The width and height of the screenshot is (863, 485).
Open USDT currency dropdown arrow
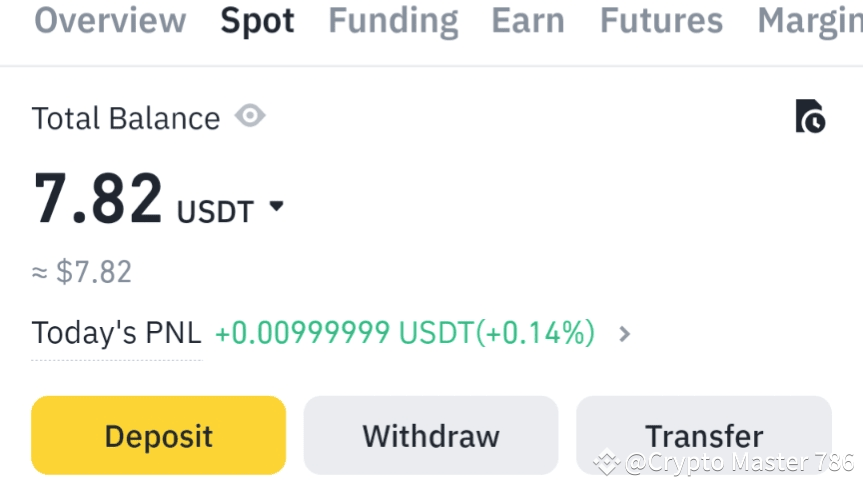[x=276, y=206]
